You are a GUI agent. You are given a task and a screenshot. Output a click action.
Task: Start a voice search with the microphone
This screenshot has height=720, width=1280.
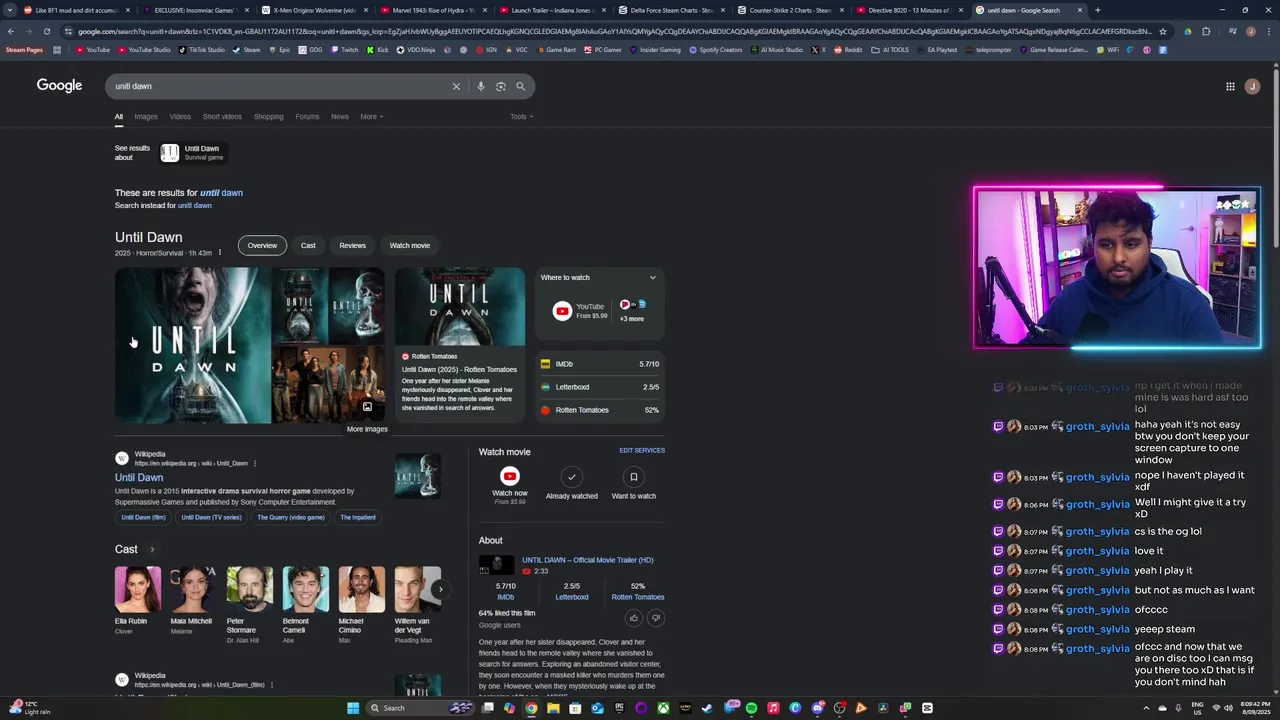[481, 86]
